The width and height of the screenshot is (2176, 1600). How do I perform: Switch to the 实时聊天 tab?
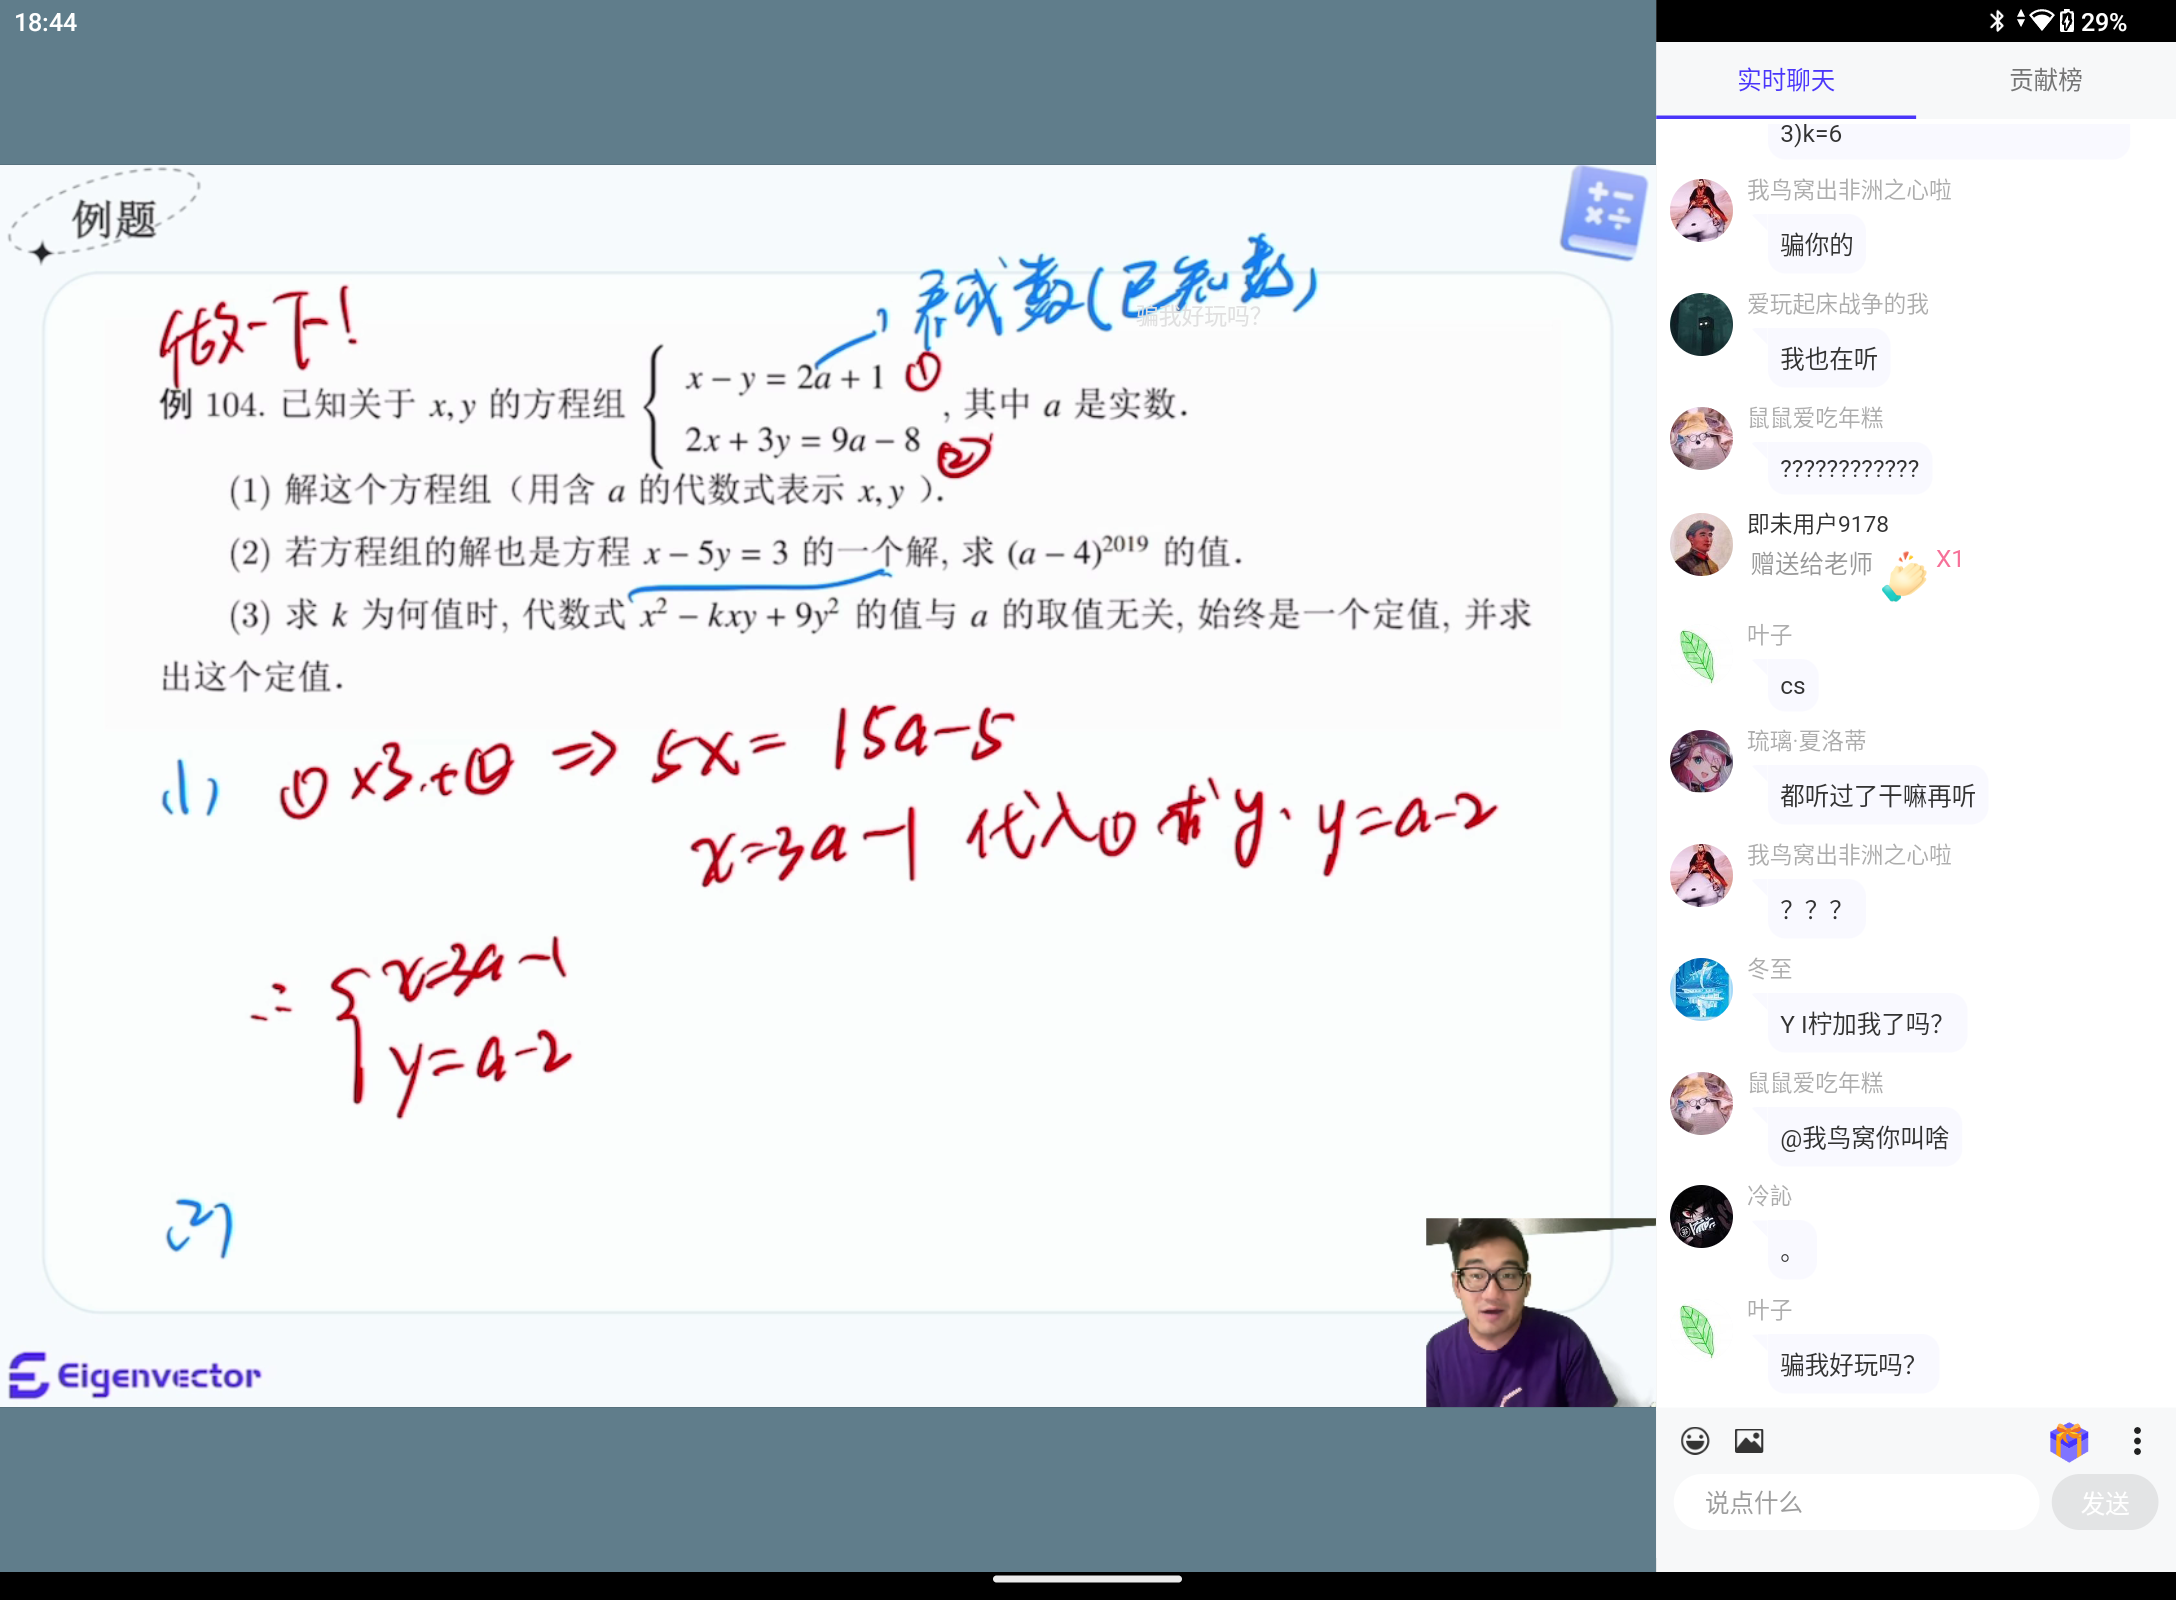[1785, 80]
